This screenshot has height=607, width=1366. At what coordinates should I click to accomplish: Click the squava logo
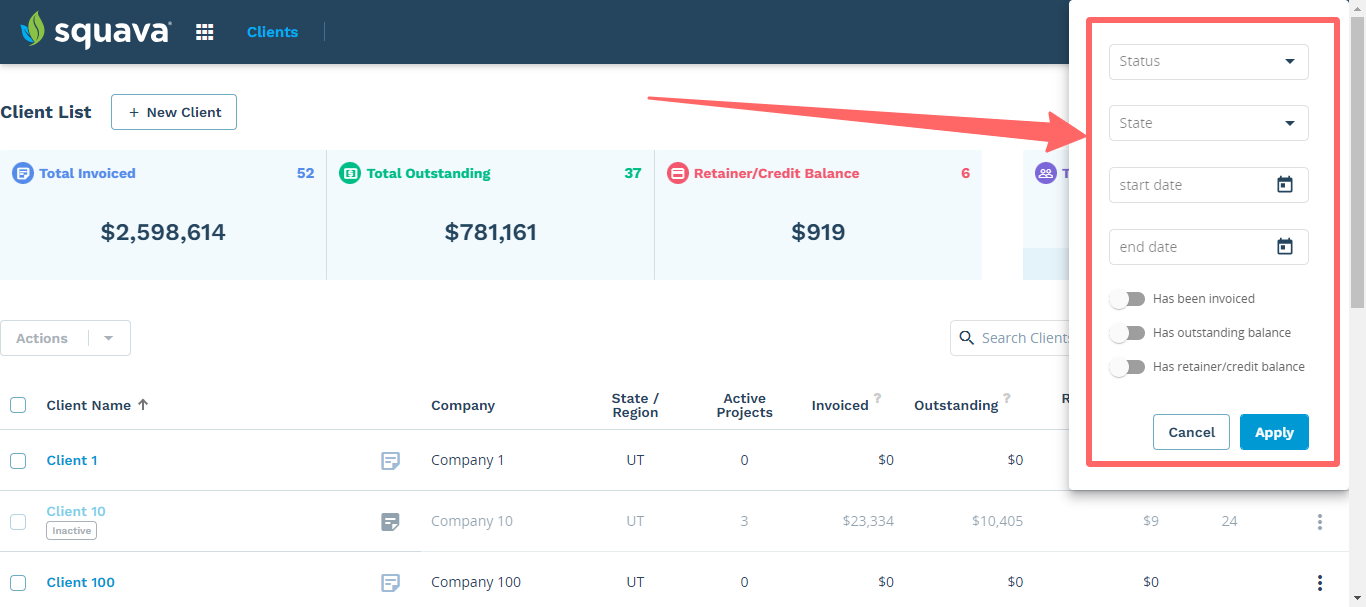click(95, 30)
